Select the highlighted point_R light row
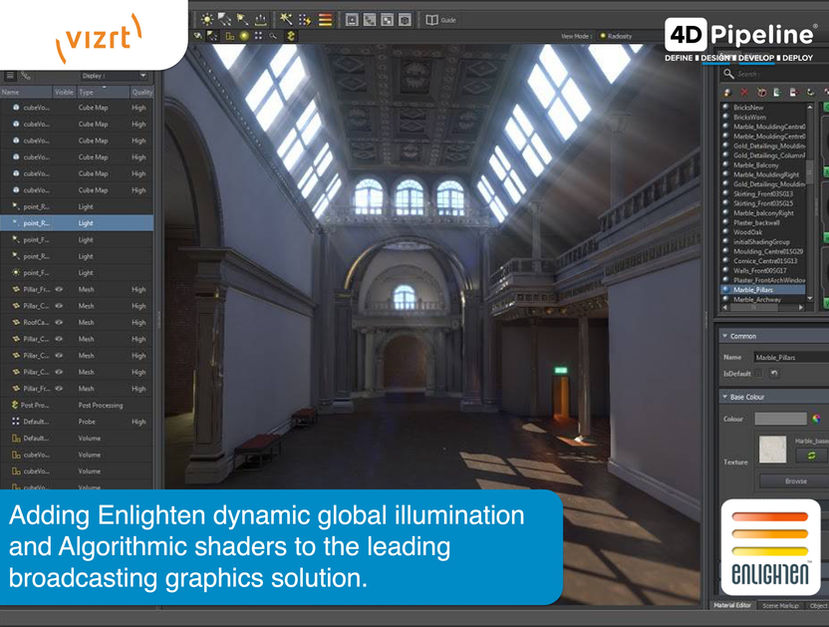Image resolution: width=829 pixels, height=627 pixels. (77, 223)
